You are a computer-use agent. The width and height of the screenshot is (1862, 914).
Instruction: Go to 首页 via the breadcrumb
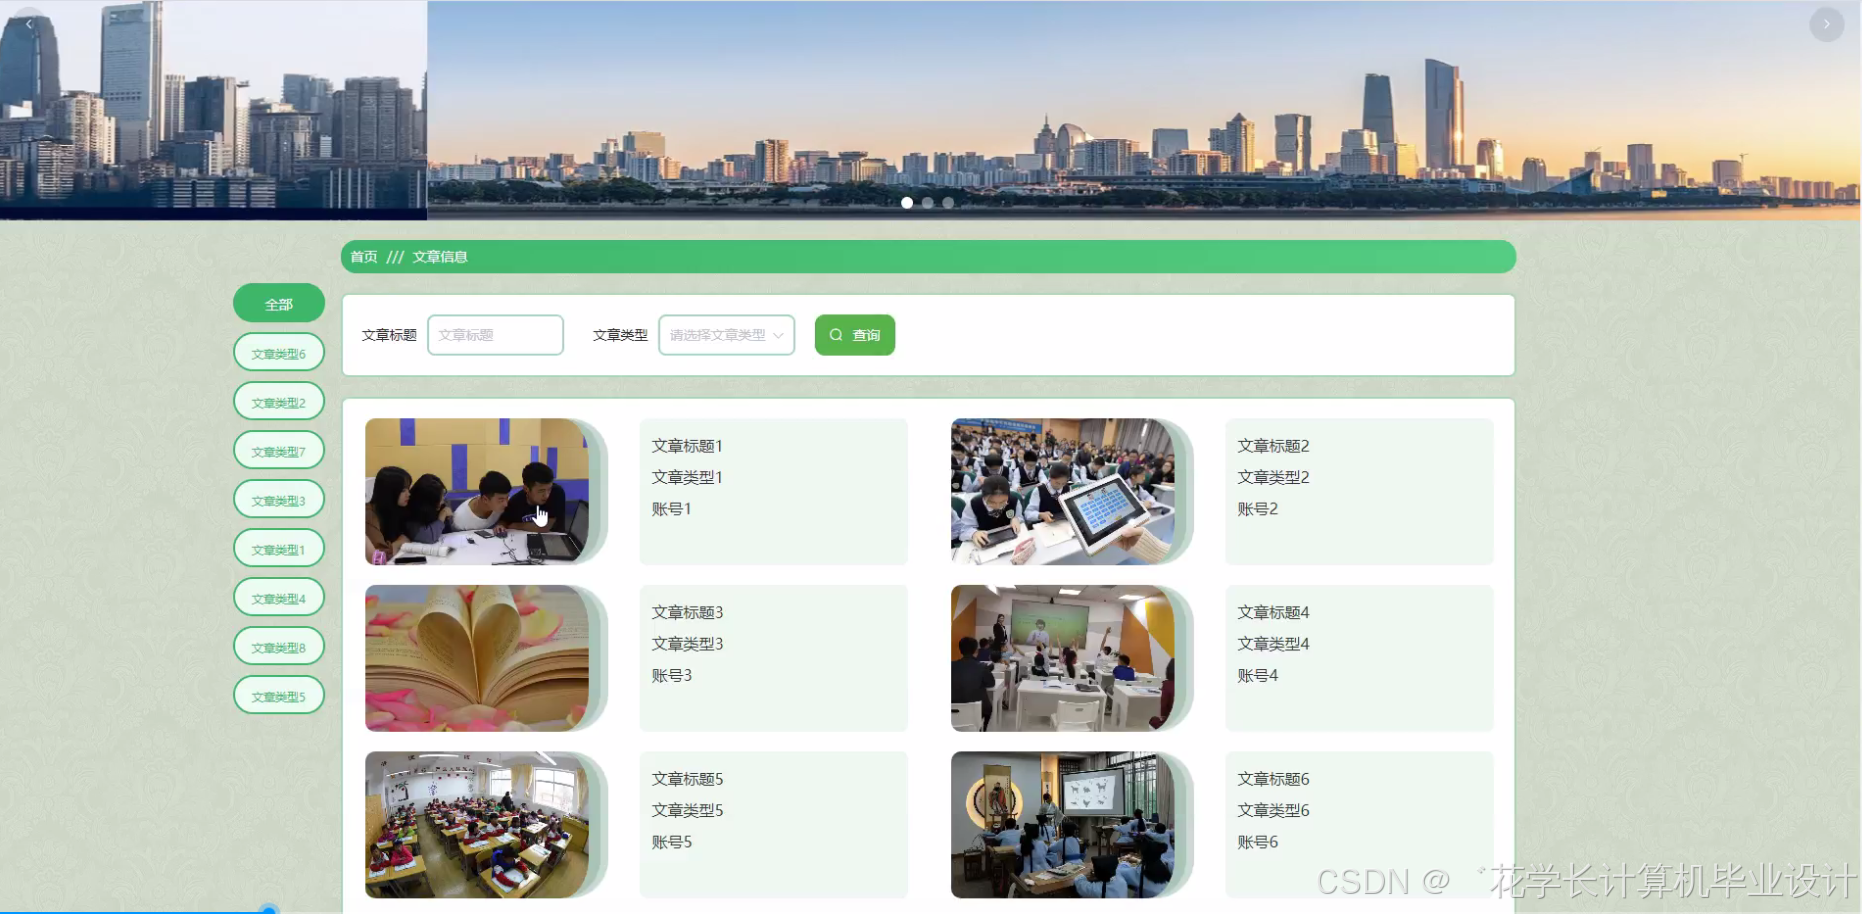(x=363, y=256)
